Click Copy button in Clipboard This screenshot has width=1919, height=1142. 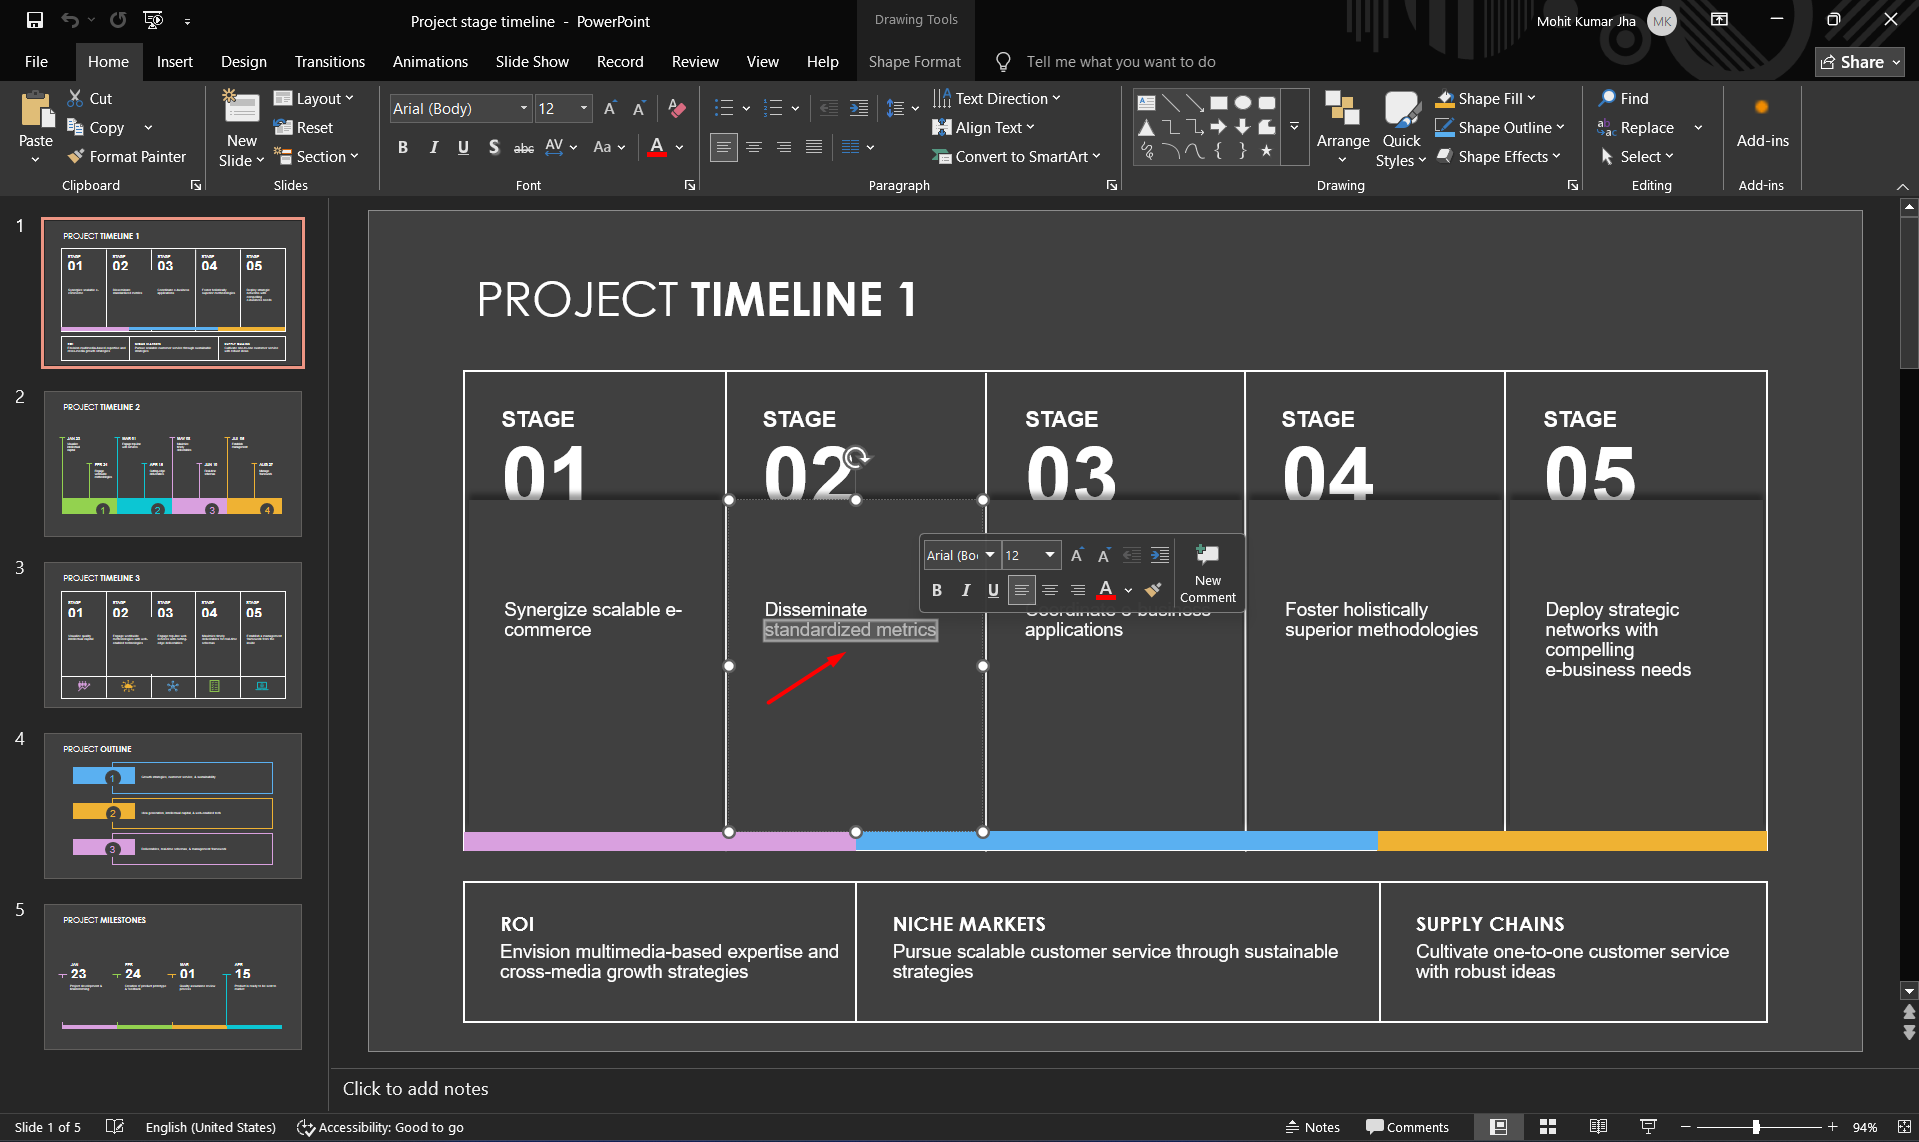click(x=95, y=127)
